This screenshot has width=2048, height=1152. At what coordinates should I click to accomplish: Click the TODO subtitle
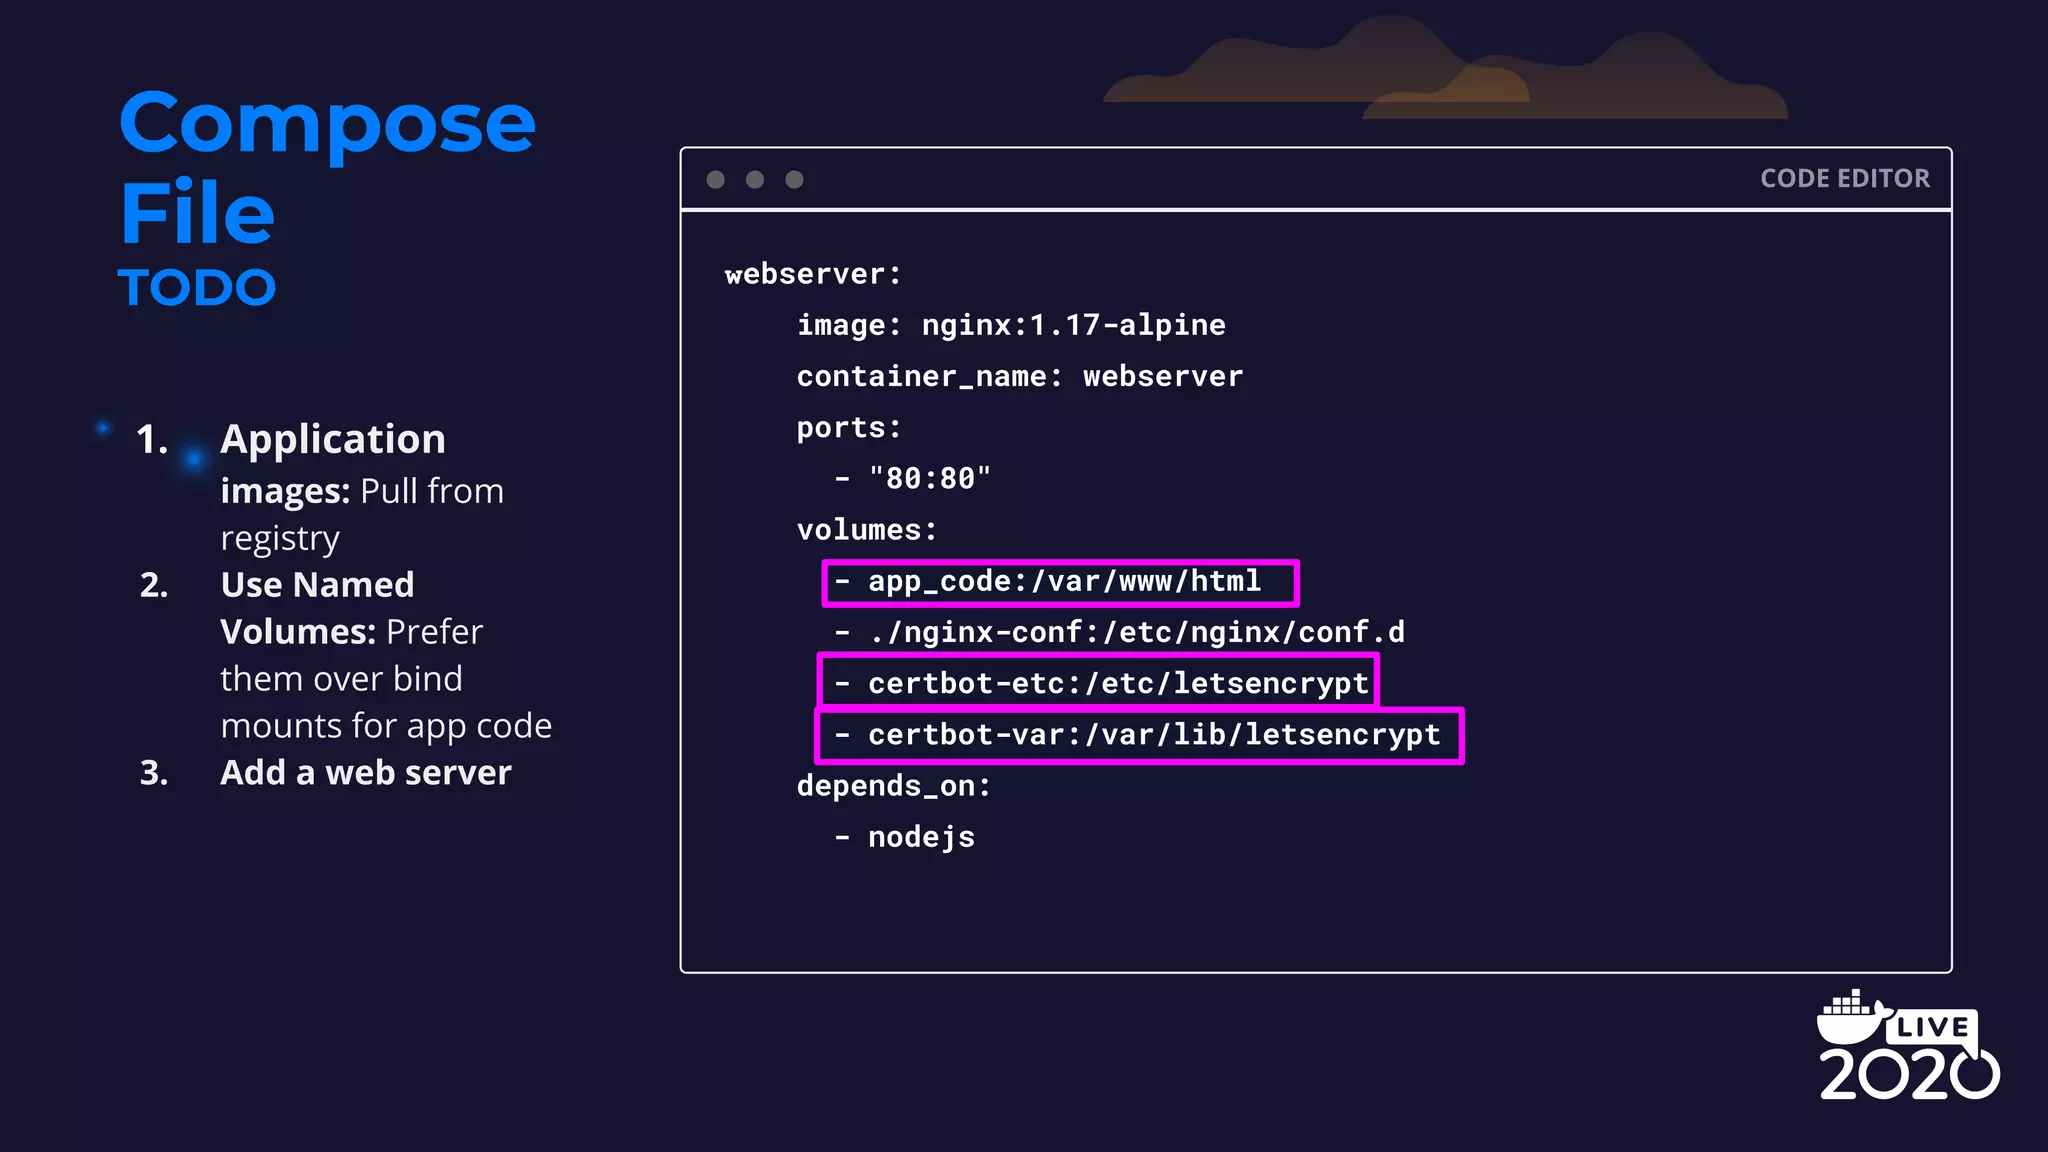tap(197, 288)
